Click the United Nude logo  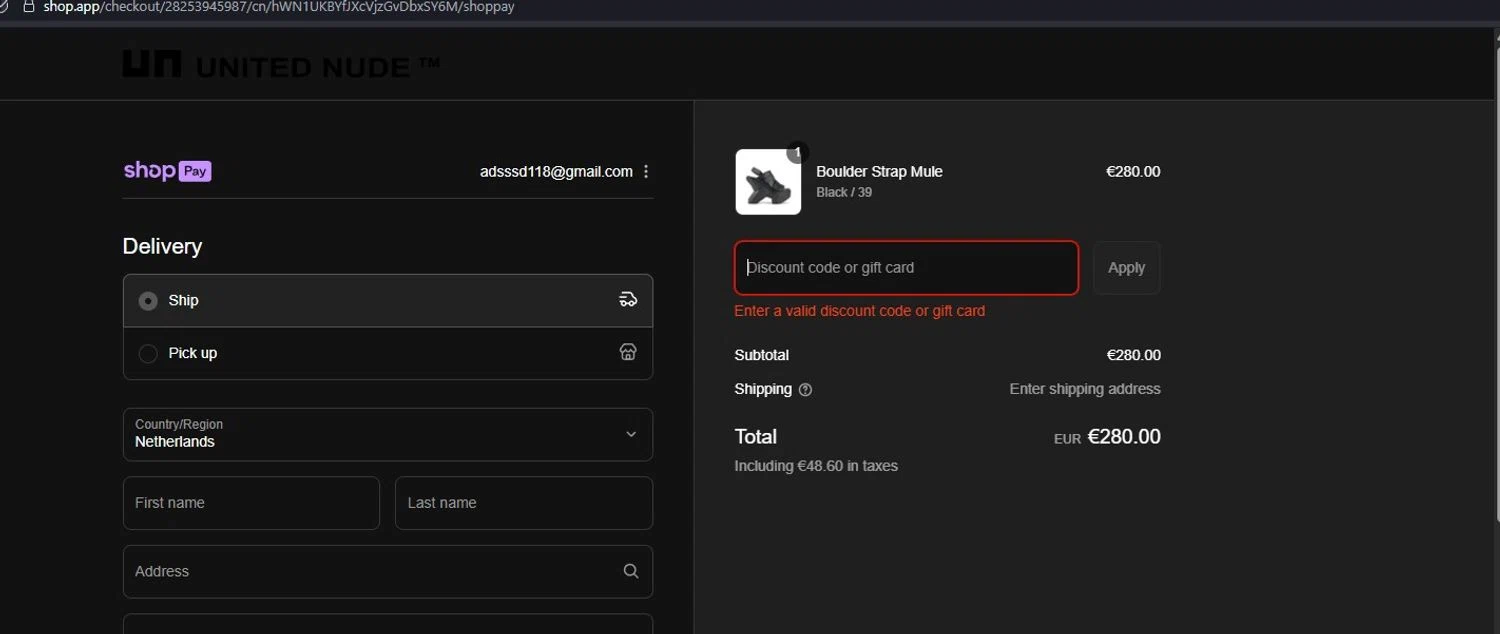click(281, 66)
